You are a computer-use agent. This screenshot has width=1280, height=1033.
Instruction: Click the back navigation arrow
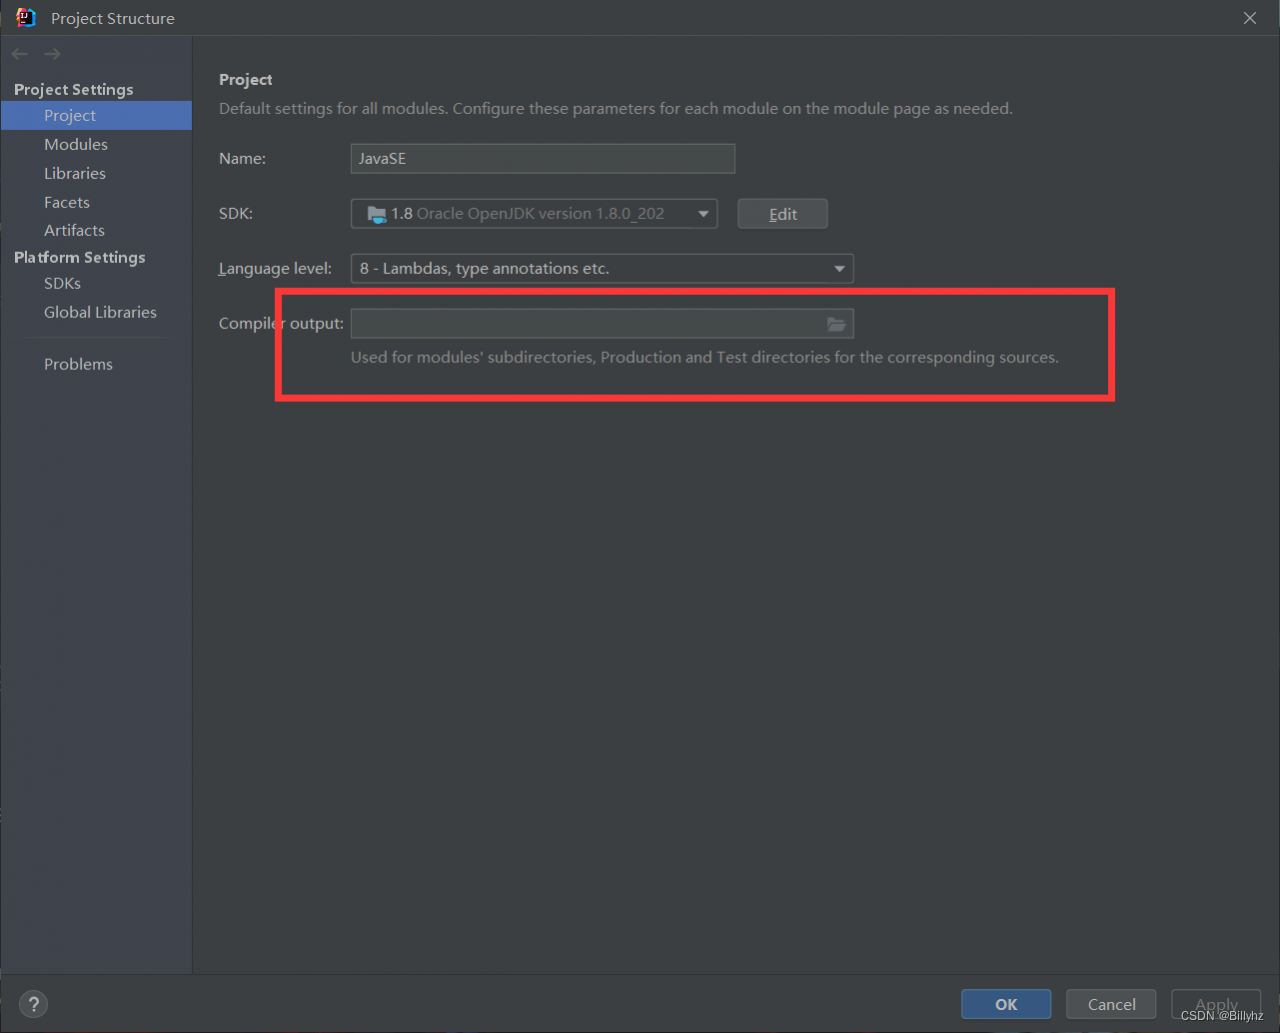pyautogui.click(x=20, y=54)
